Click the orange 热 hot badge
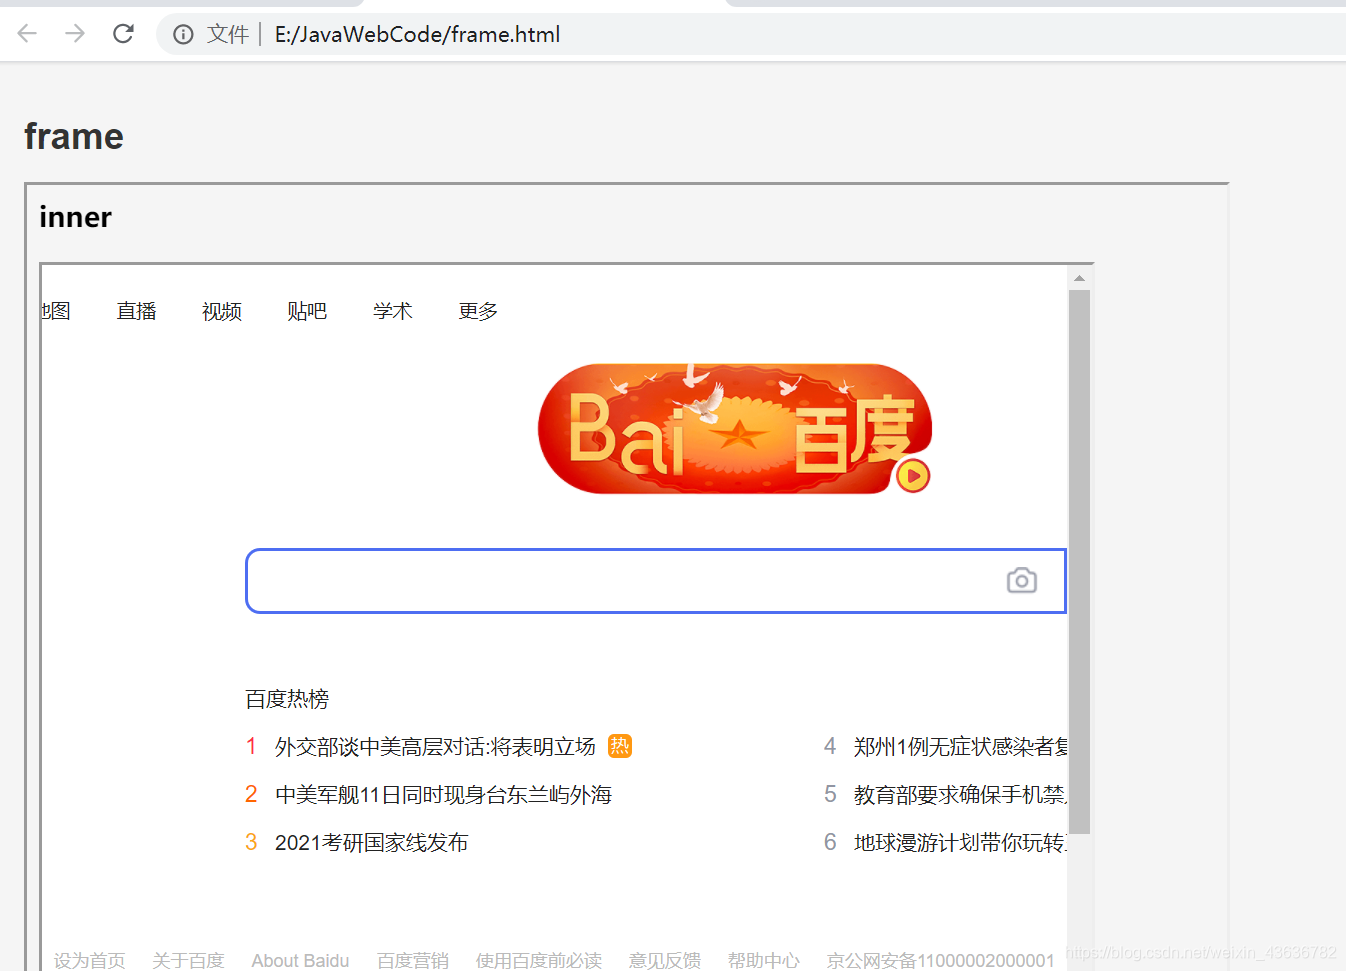This screenshot has height=971, width=1346. (x=620, y=746)
